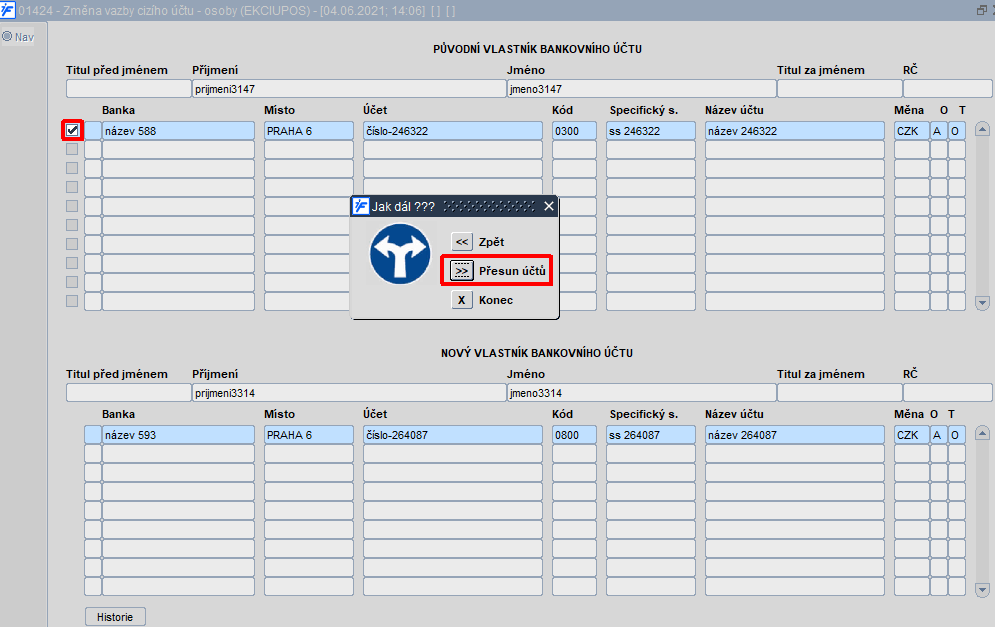
Task: Click the PRAHA 6 field in název 593 row
Action: click(308, 435)
